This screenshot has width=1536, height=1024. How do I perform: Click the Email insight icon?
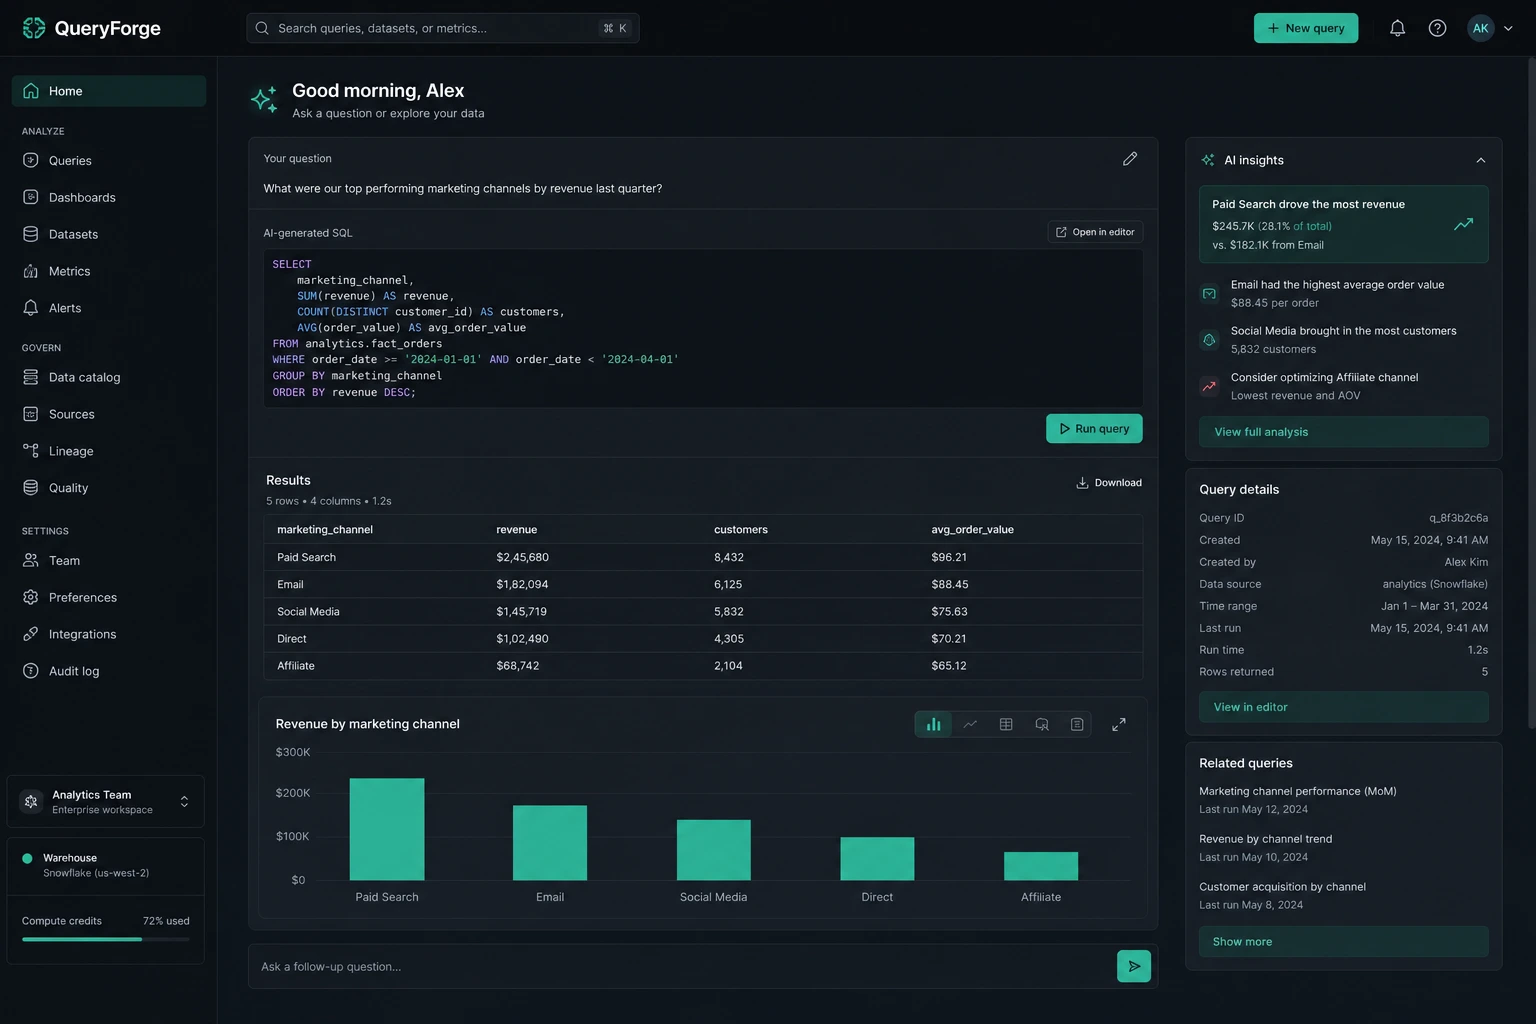[1209, 293]
